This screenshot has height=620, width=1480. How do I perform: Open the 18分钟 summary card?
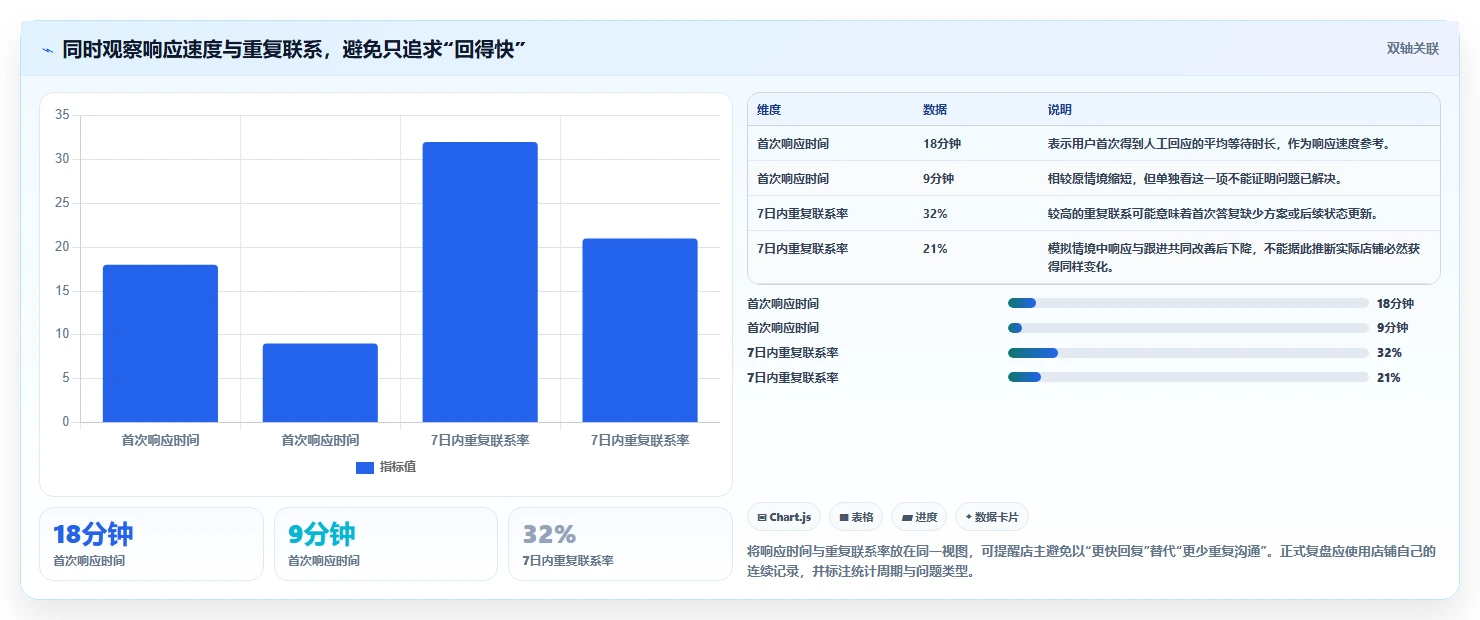tap(151, 544)
